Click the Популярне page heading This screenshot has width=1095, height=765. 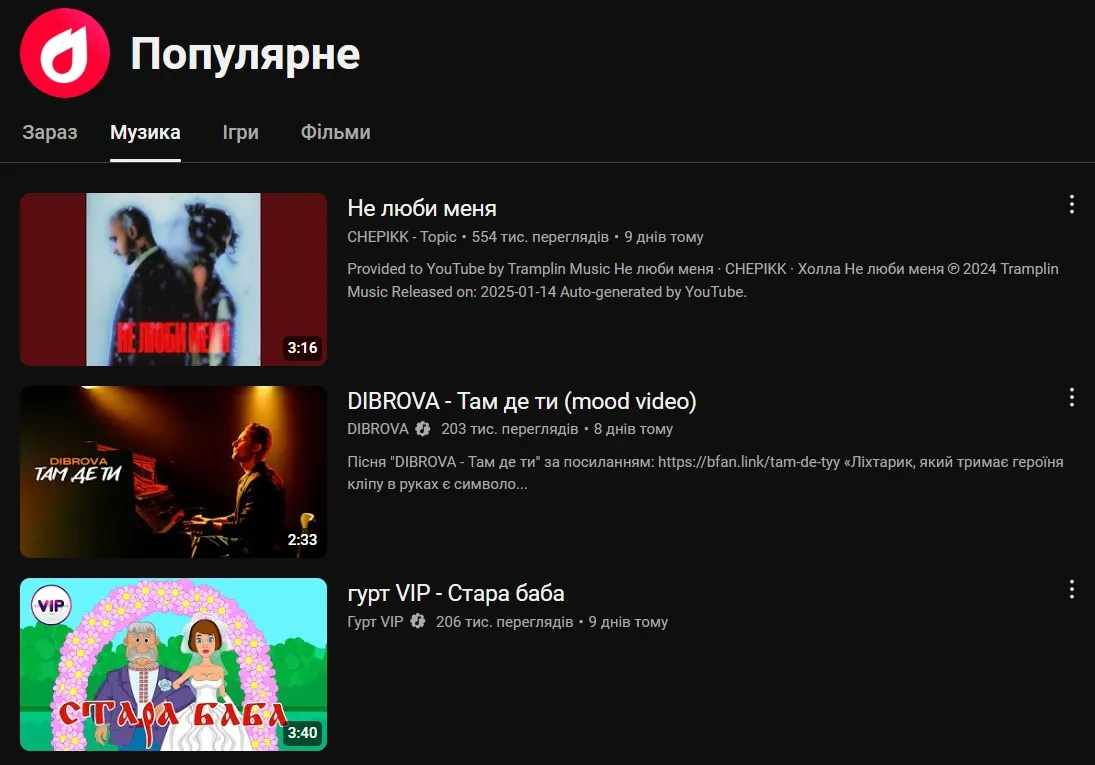tap(245, 54)
